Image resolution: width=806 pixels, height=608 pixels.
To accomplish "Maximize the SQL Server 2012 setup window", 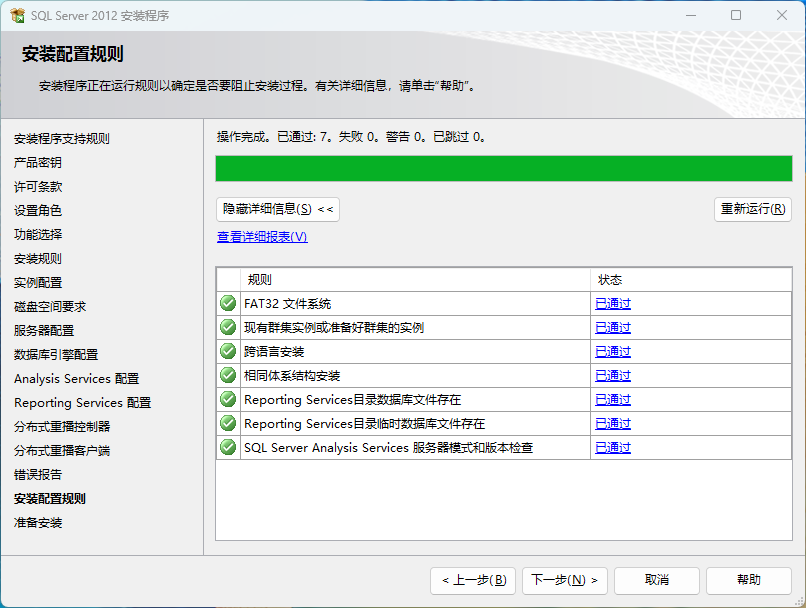I will click(736, 15).
